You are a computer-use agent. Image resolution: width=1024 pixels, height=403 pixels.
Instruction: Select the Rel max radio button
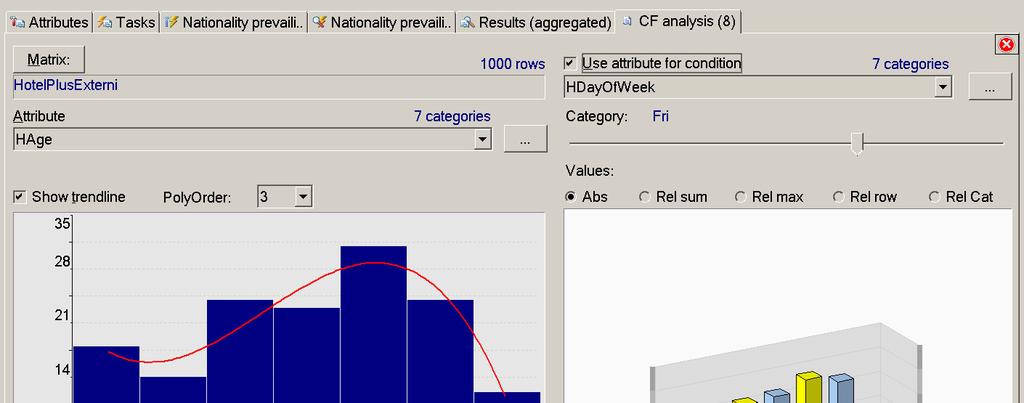[x=741, y=197]
